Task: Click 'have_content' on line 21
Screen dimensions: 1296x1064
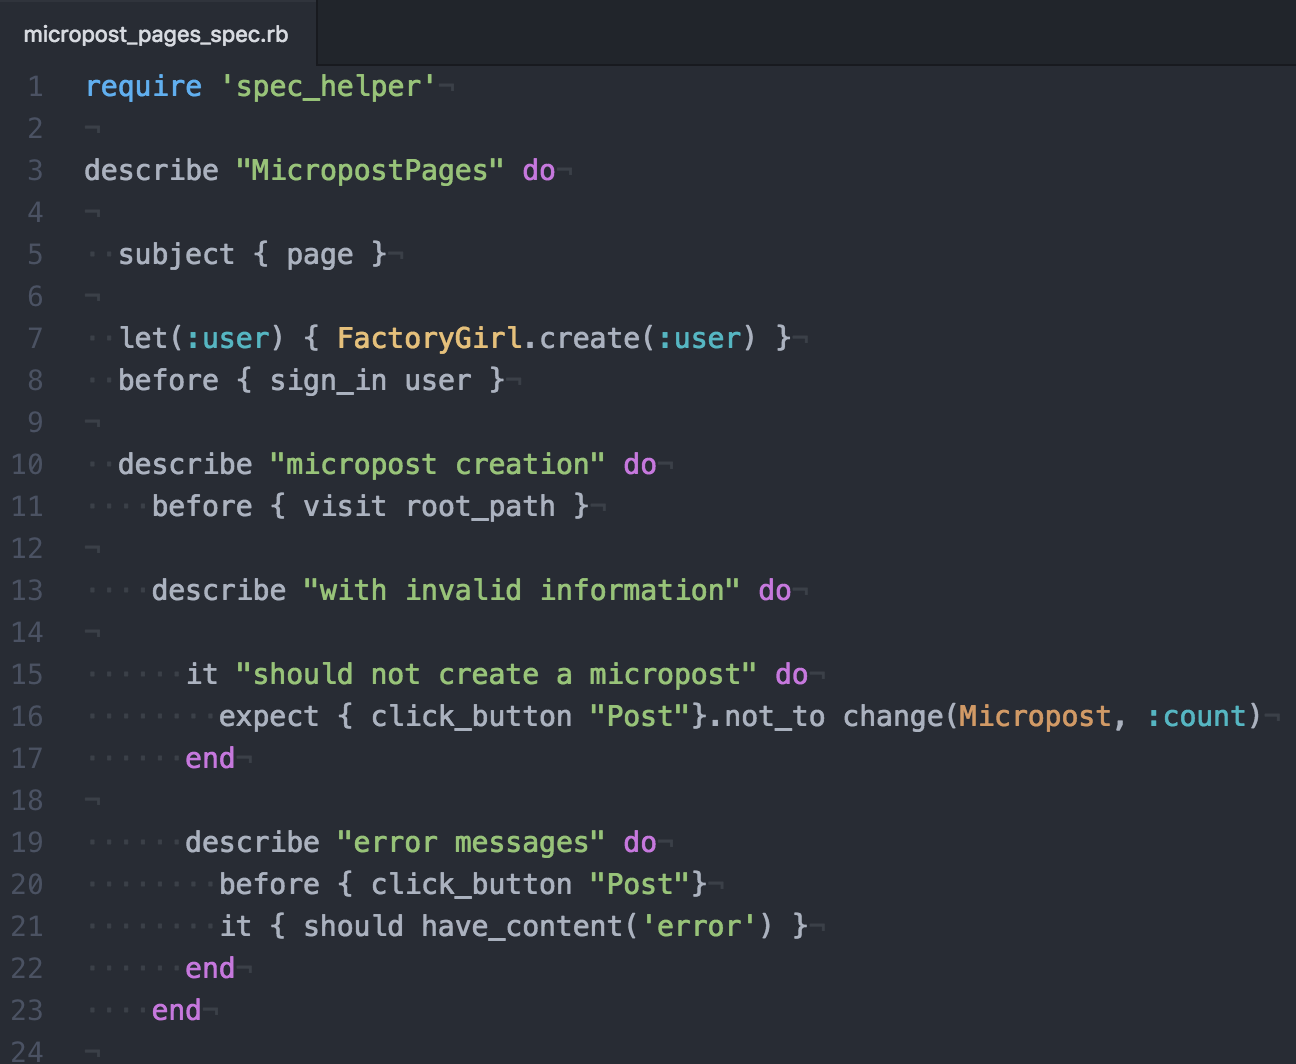Action: [522, 927]
